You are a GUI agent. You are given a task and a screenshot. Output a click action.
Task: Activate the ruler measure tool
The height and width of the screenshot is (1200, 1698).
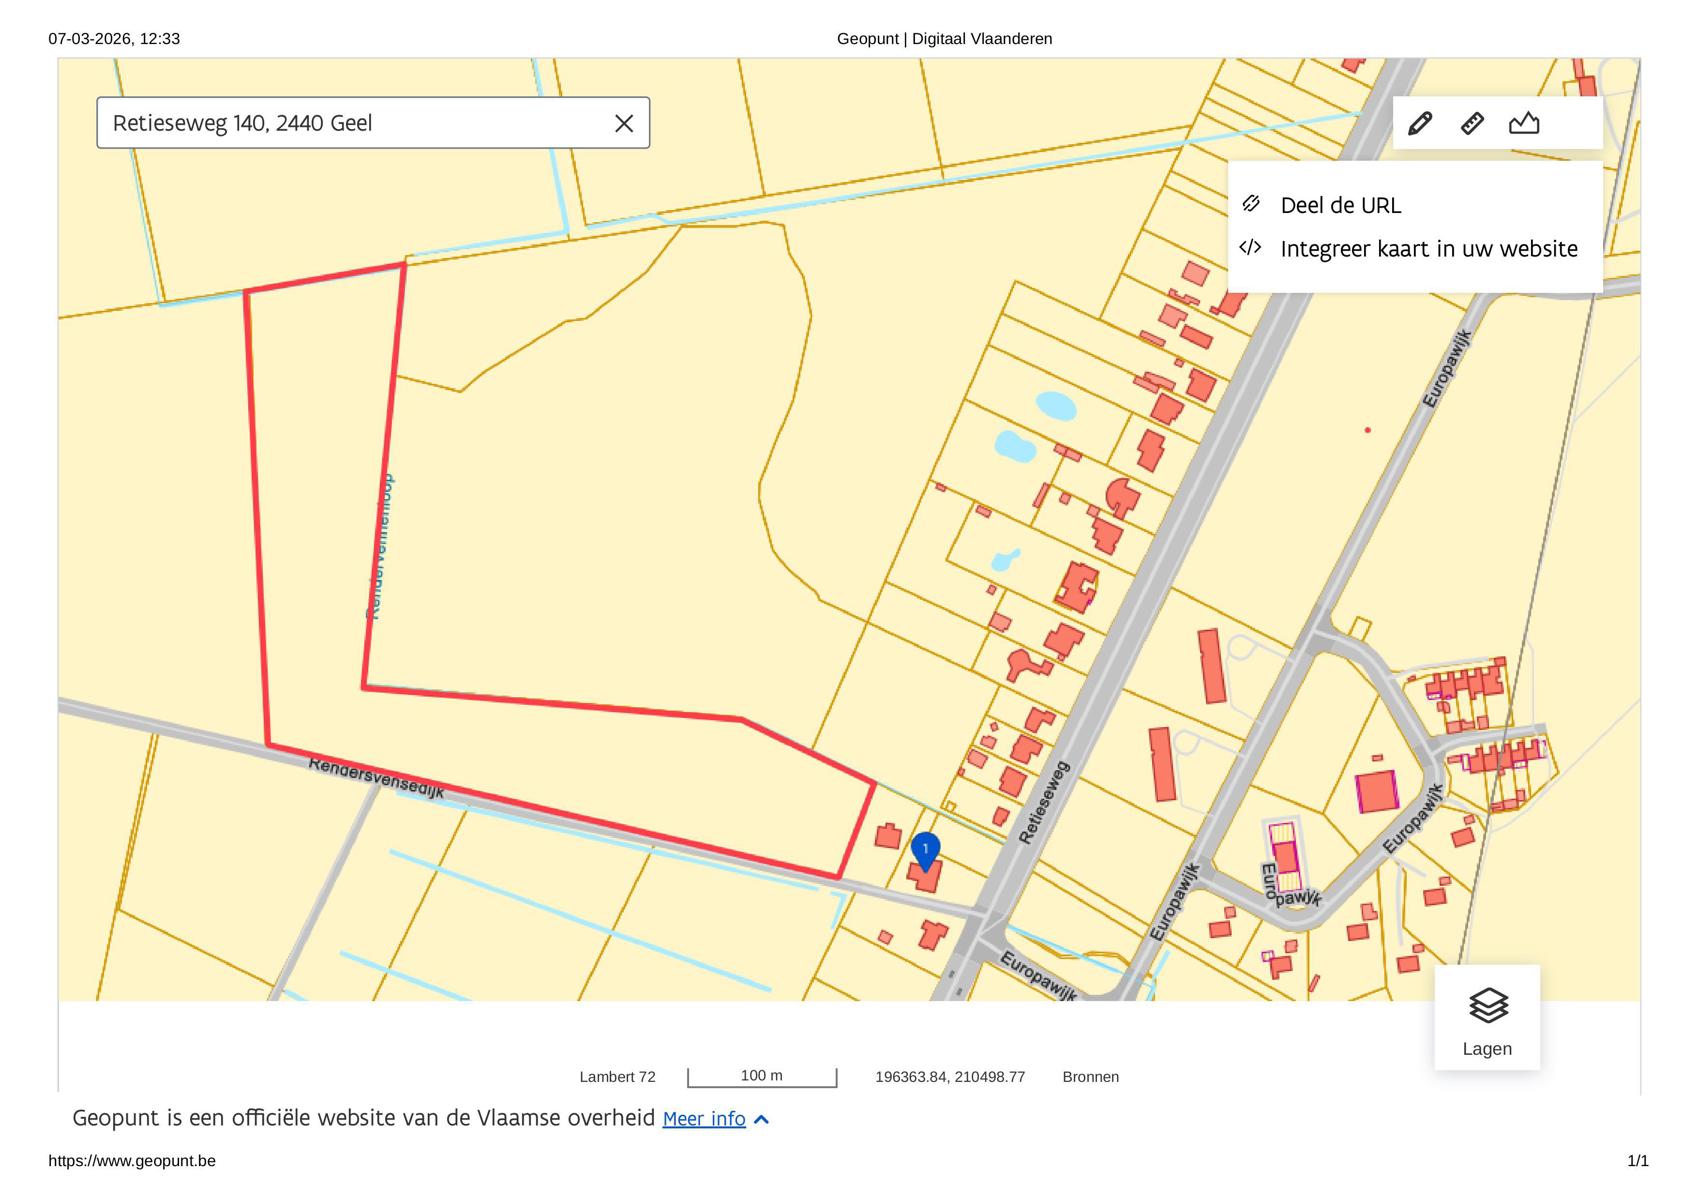click(x=1472, y=123)
